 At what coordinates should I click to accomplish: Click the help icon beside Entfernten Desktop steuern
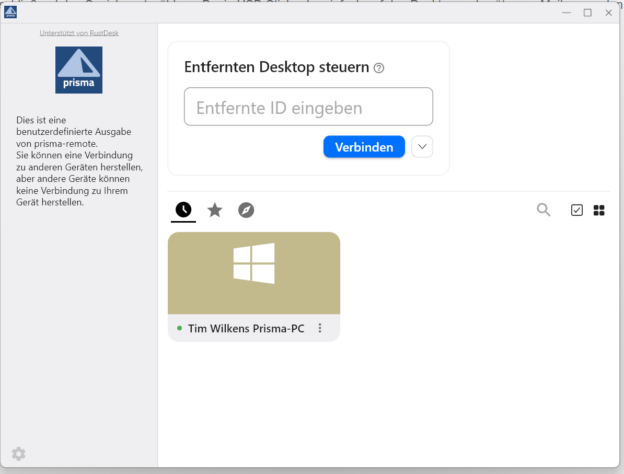tap(379, 68)
